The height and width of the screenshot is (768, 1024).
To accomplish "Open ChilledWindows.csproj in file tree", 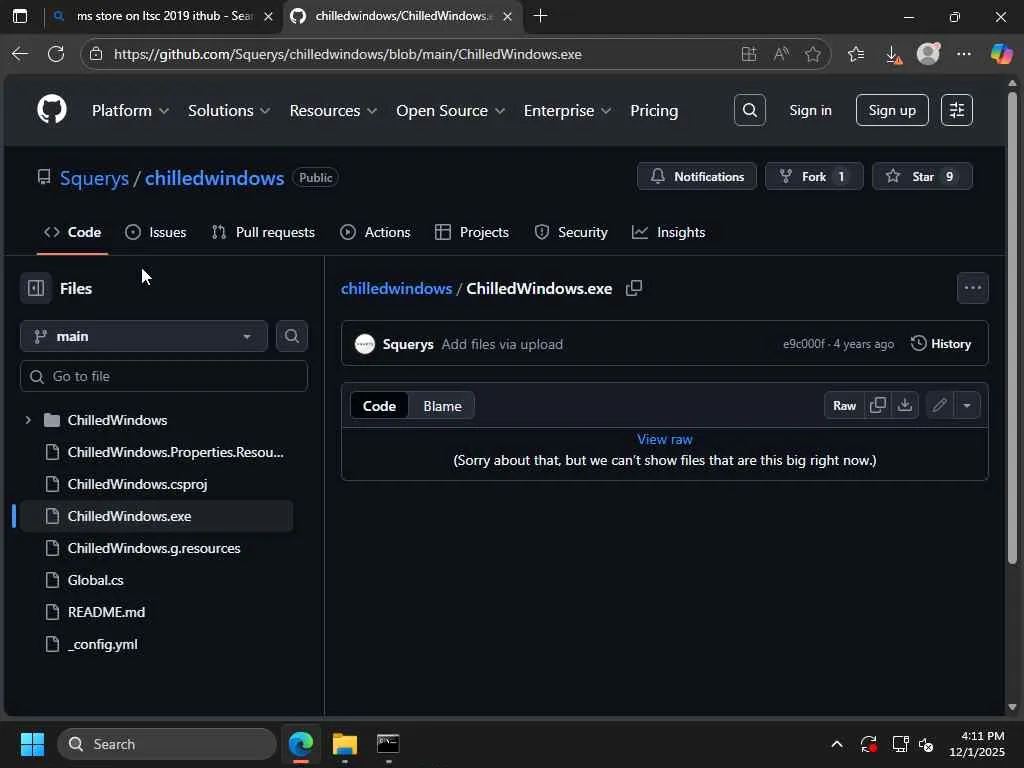I will click(x=137, y=484).
